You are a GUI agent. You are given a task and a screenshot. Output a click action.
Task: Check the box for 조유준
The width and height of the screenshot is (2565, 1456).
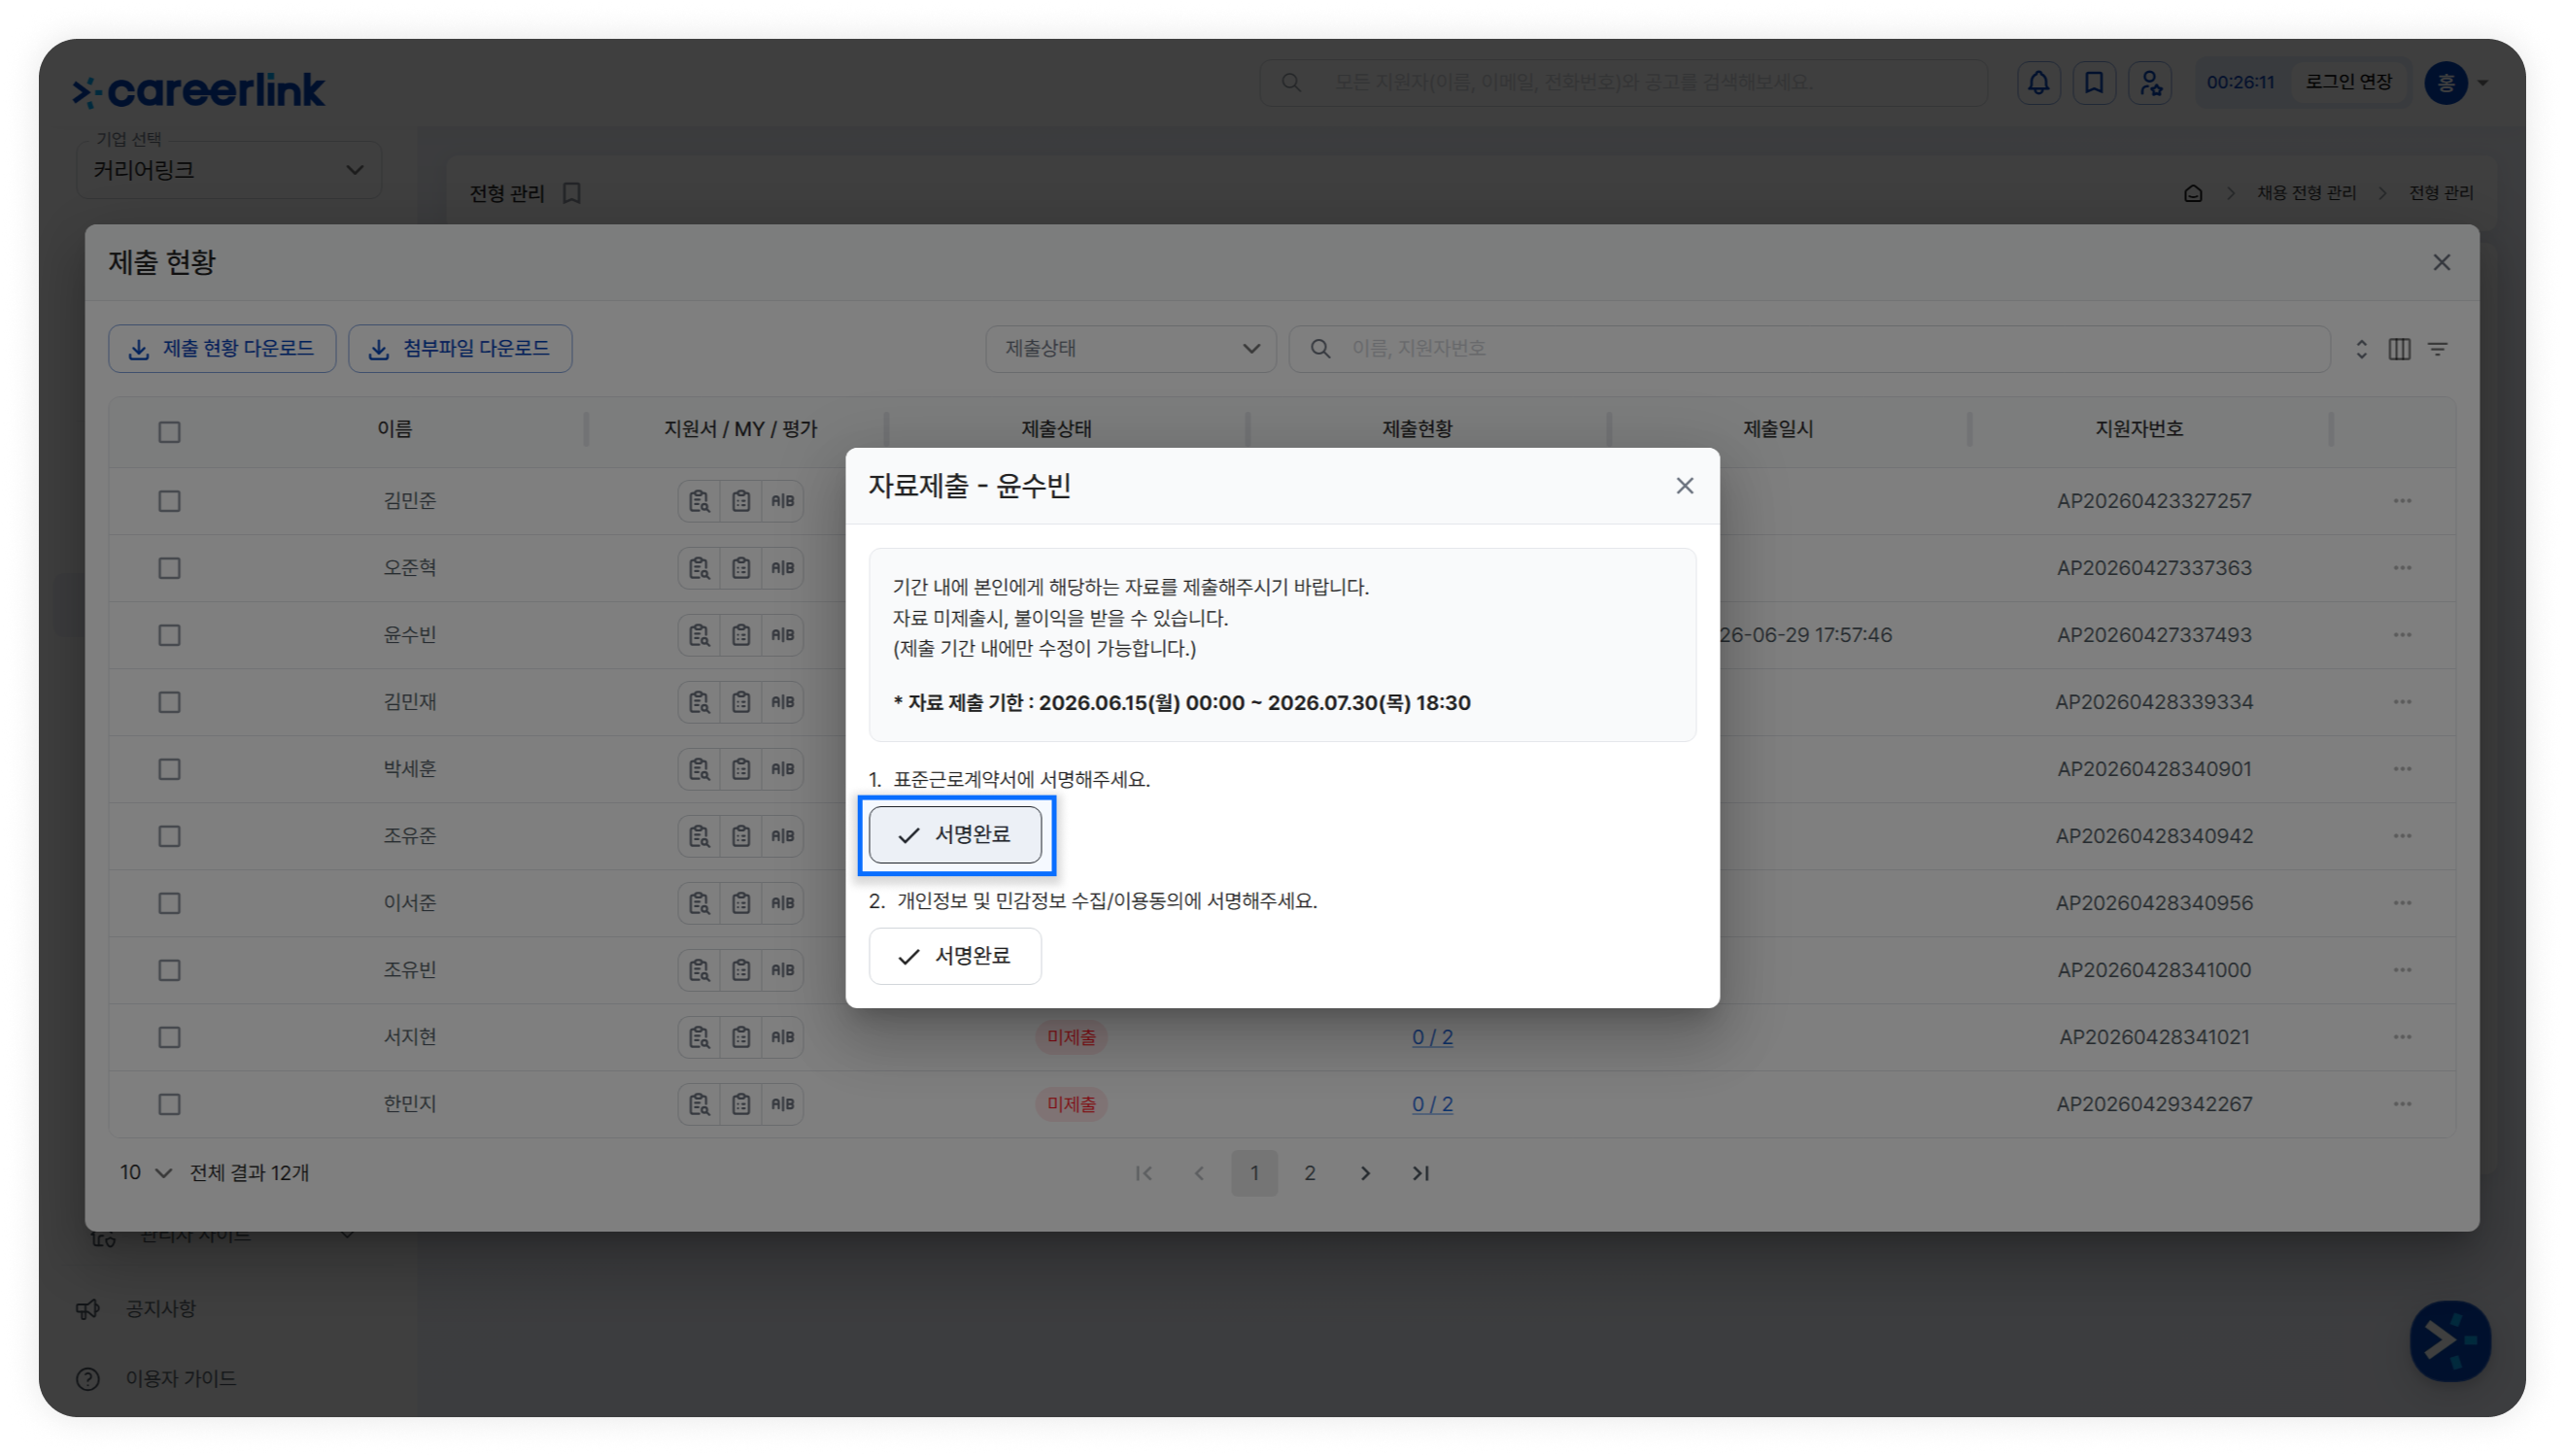tap(169, 836)
